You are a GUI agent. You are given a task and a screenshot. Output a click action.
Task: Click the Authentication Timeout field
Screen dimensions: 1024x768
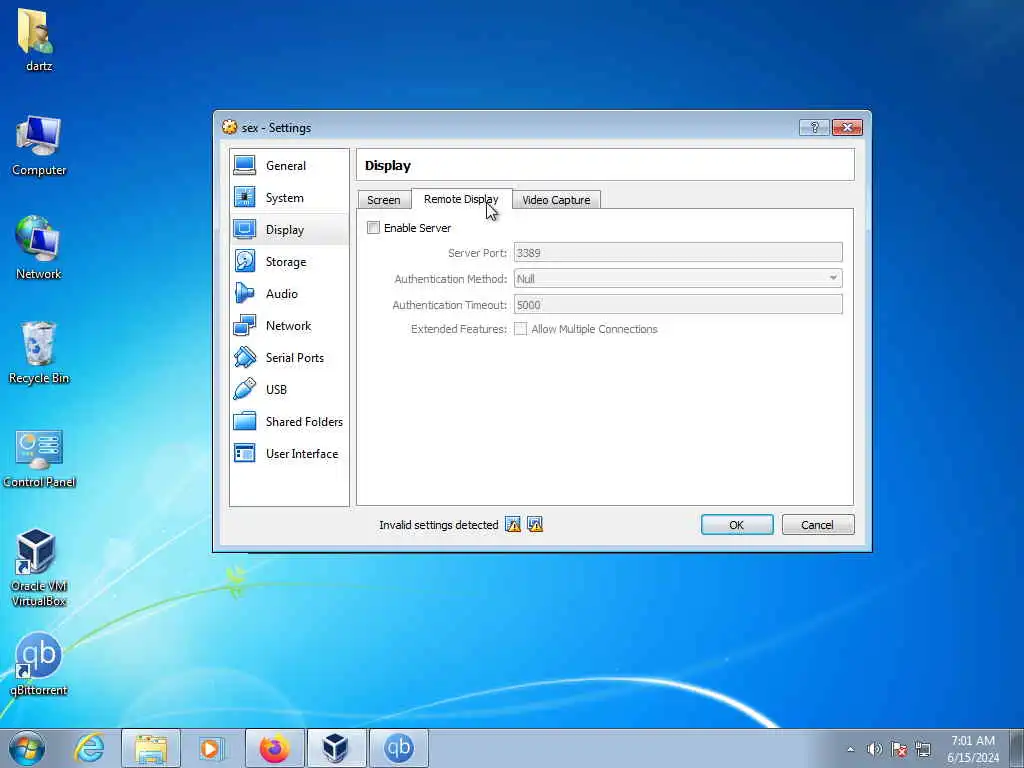678,304
